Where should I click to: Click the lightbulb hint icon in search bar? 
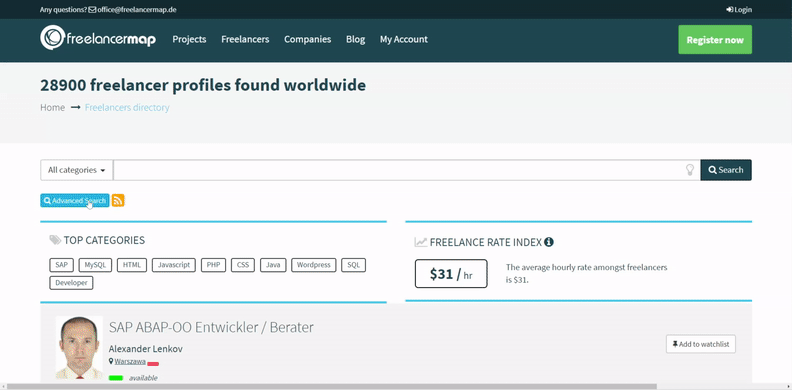tap(690, 170)
